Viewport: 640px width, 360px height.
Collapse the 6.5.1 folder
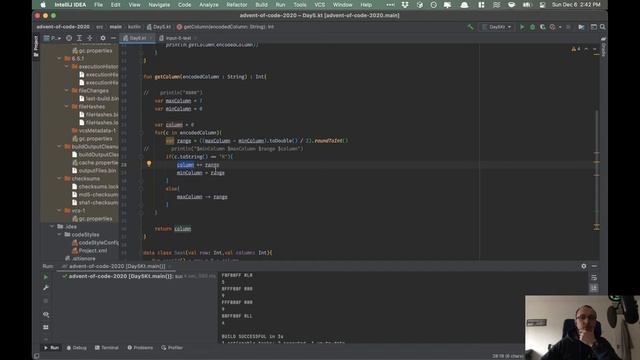60,58
